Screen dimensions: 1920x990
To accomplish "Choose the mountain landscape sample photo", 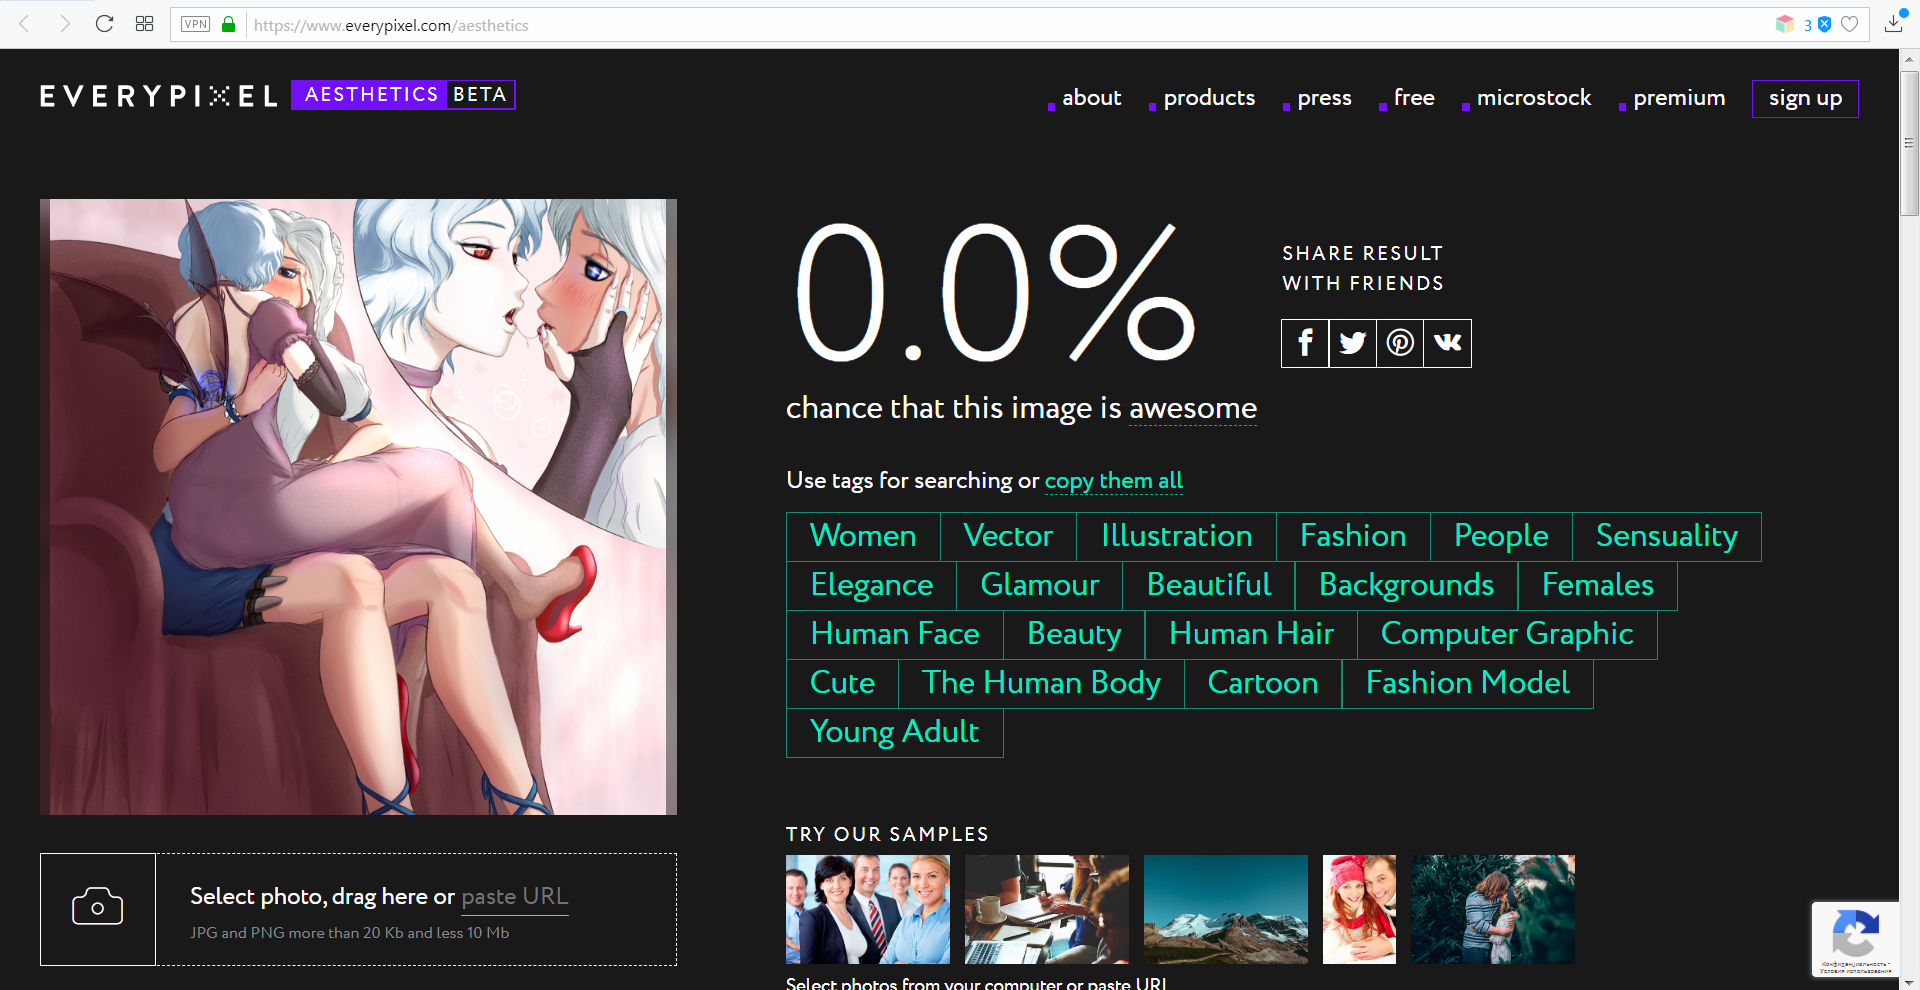I will click(x=1226, y=909).
